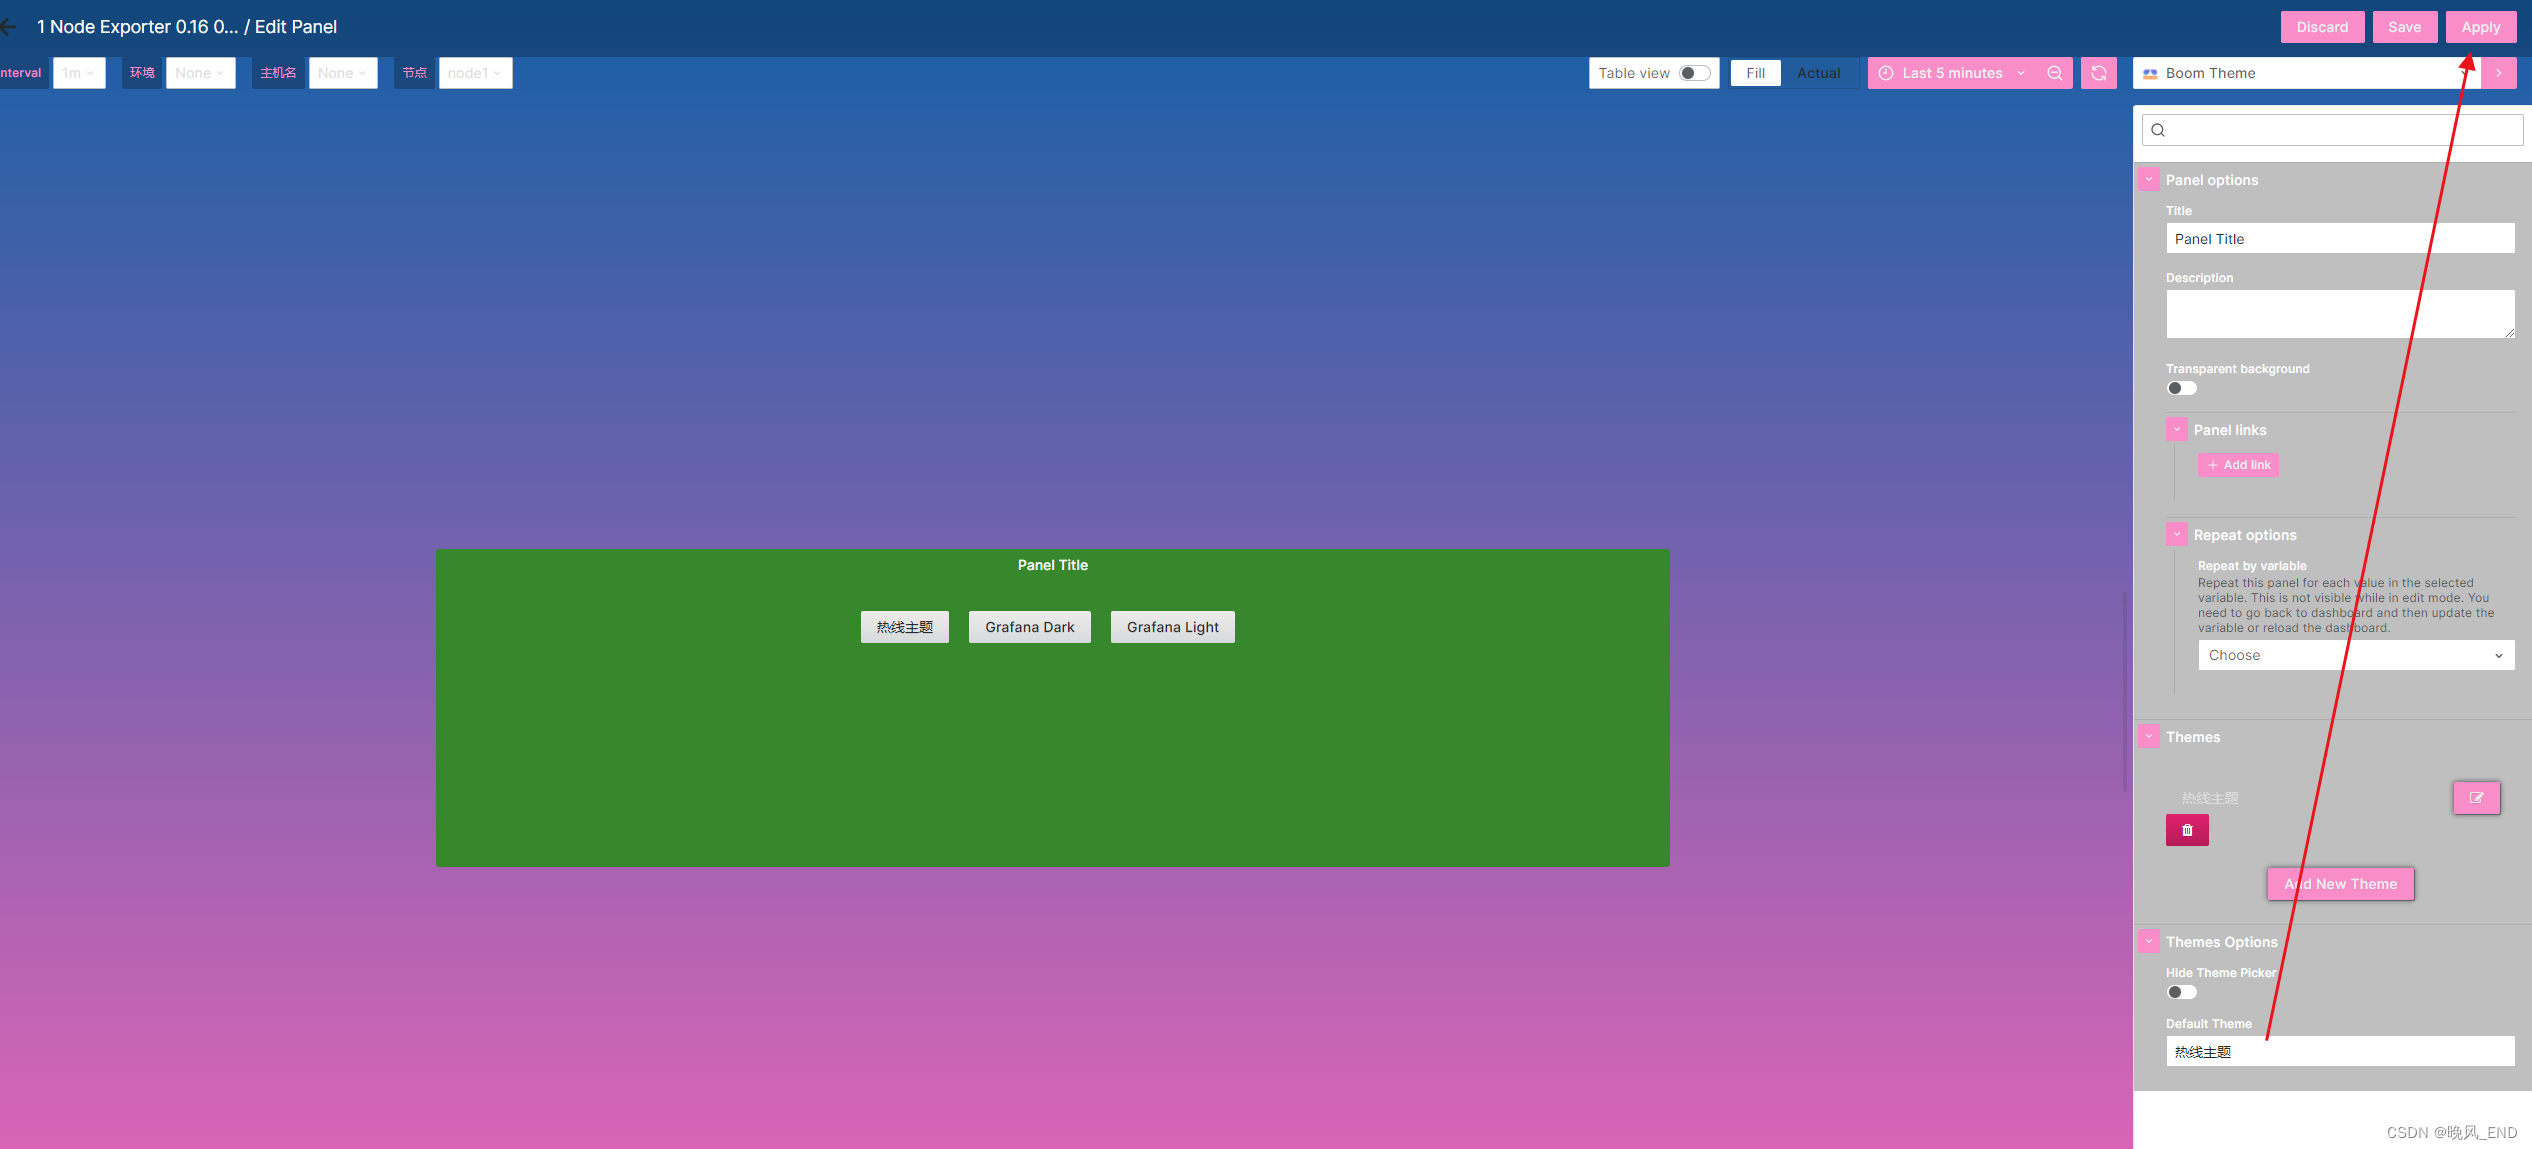The width and height of the screenshot is (2532, 1149).
Task: Click Add New Theme button
Action: coord(2340,883)
